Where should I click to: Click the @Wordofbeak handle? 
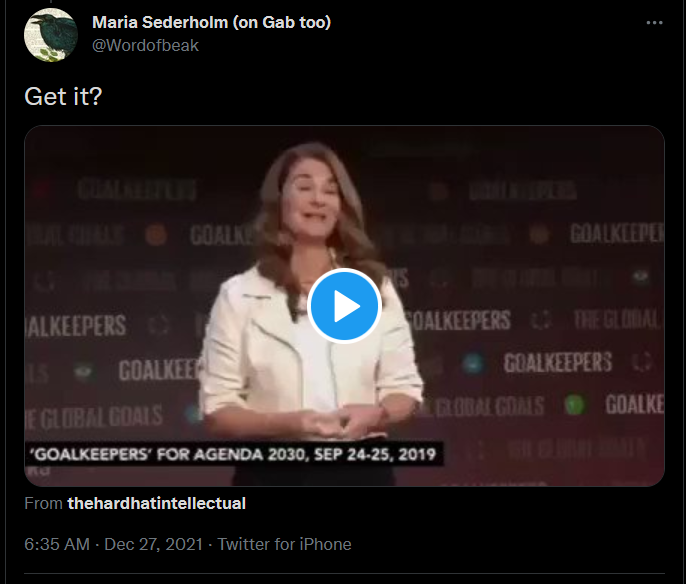pyautogui.click(x=145, y=45)
